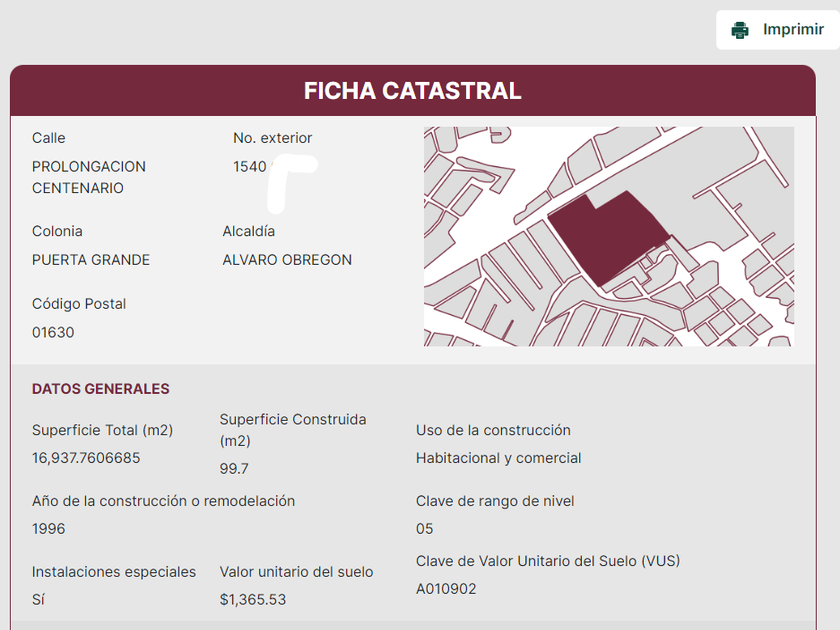Click the DATOS GENERALES section heading
Screen dimensions: 840x630
tap(100, 389)
